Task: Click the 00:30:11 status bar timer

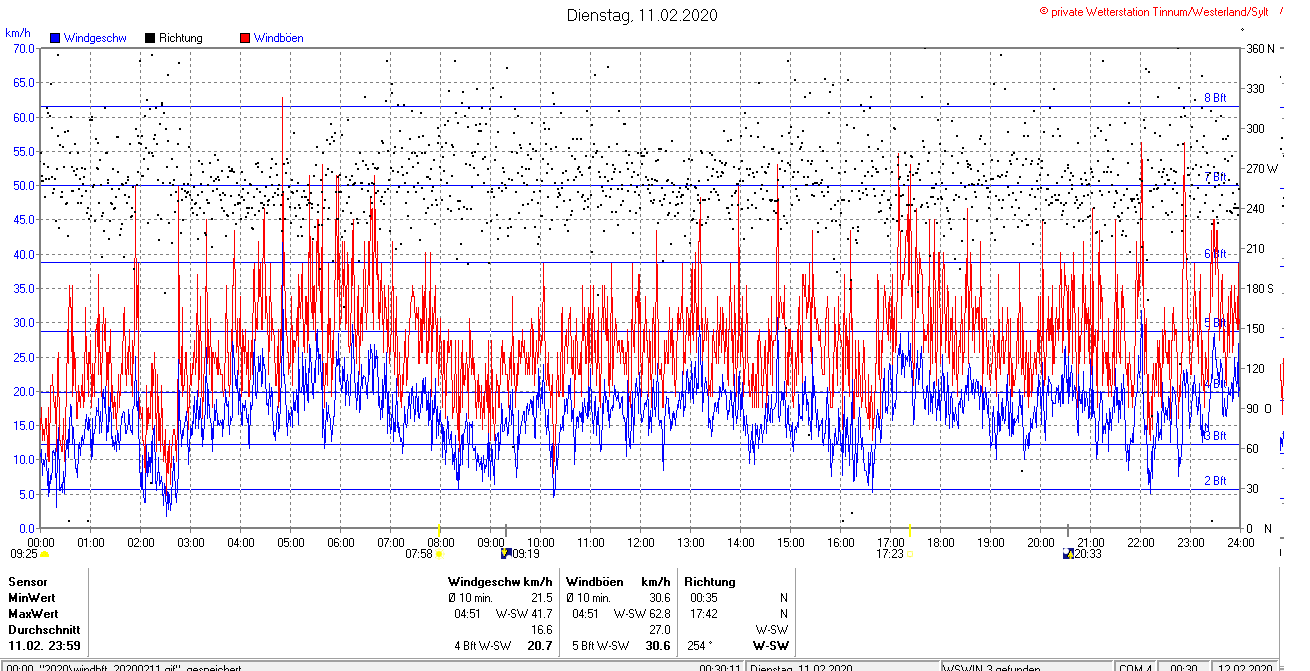Action: (x=720, y=667)
